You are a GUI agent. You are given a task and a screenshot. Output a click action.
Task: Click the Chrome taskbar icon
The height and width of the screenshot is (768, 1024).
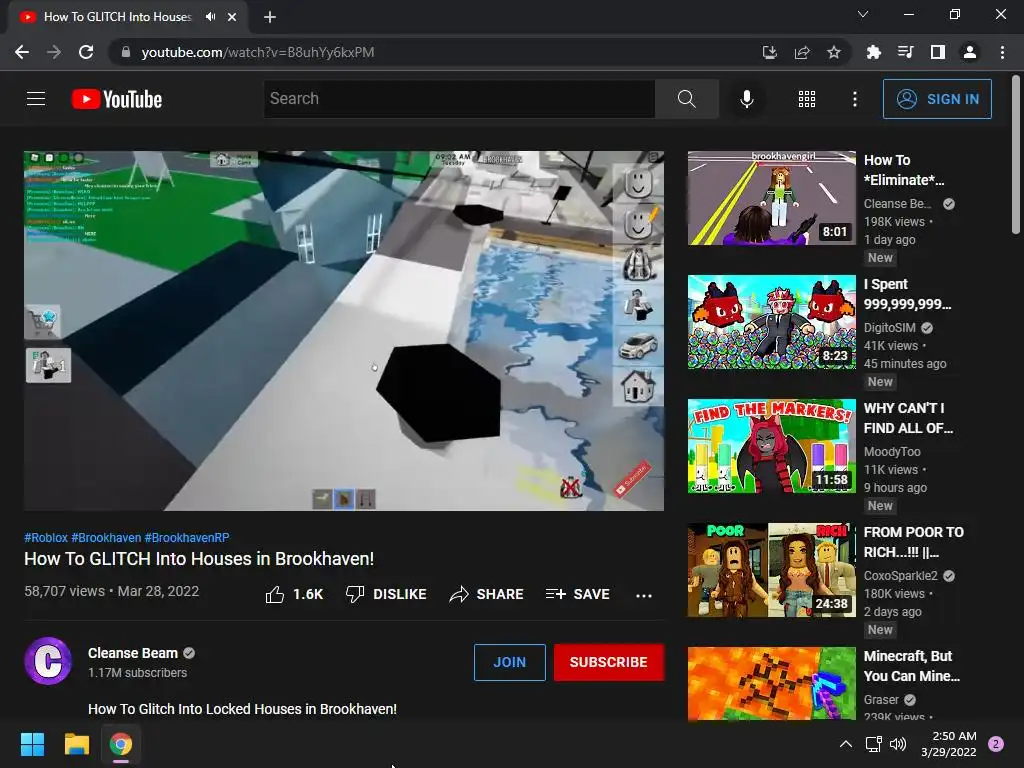pos(121,744)
